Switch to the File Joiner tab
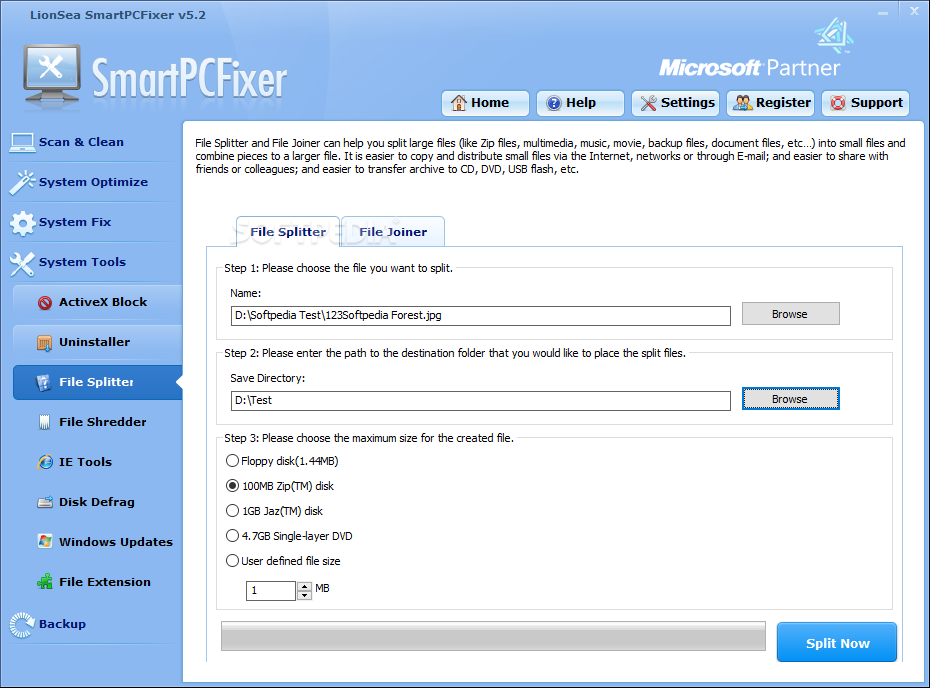 pos(393,232)
